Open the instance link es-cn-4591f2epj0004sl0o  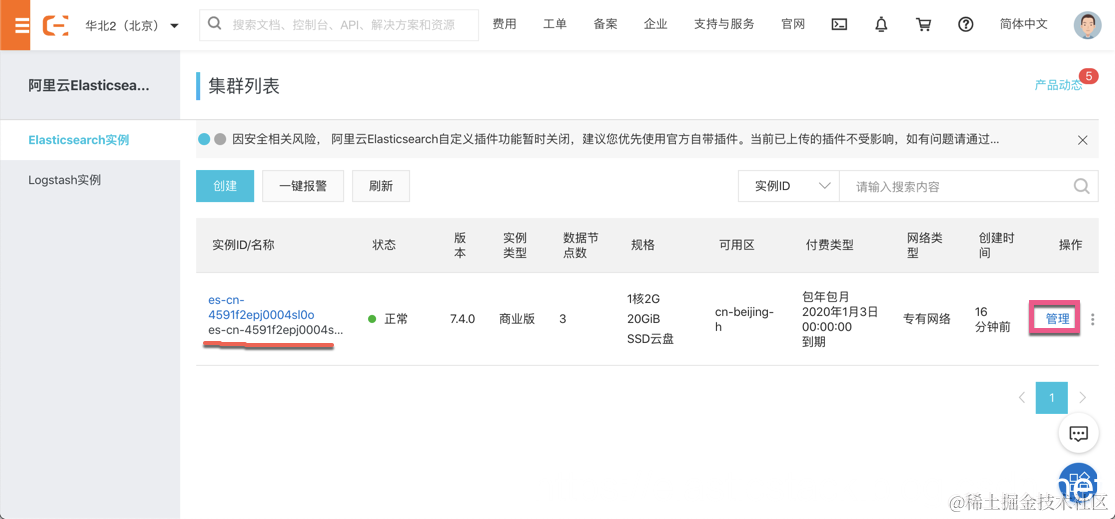tap(261, 307)
